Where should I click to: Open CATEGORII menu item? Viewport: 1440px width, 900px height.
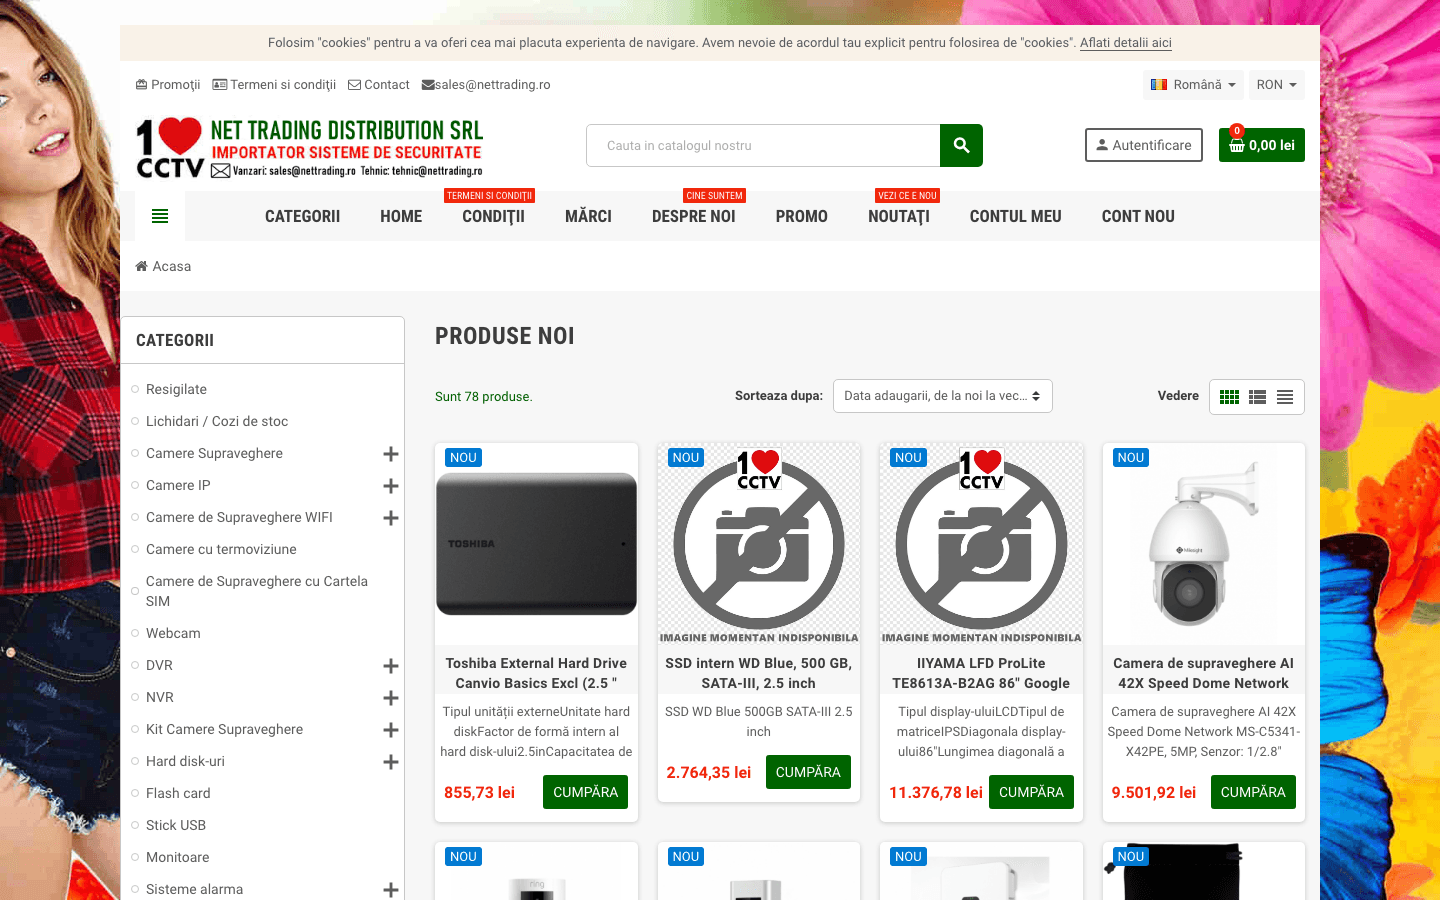coord(302,216)
